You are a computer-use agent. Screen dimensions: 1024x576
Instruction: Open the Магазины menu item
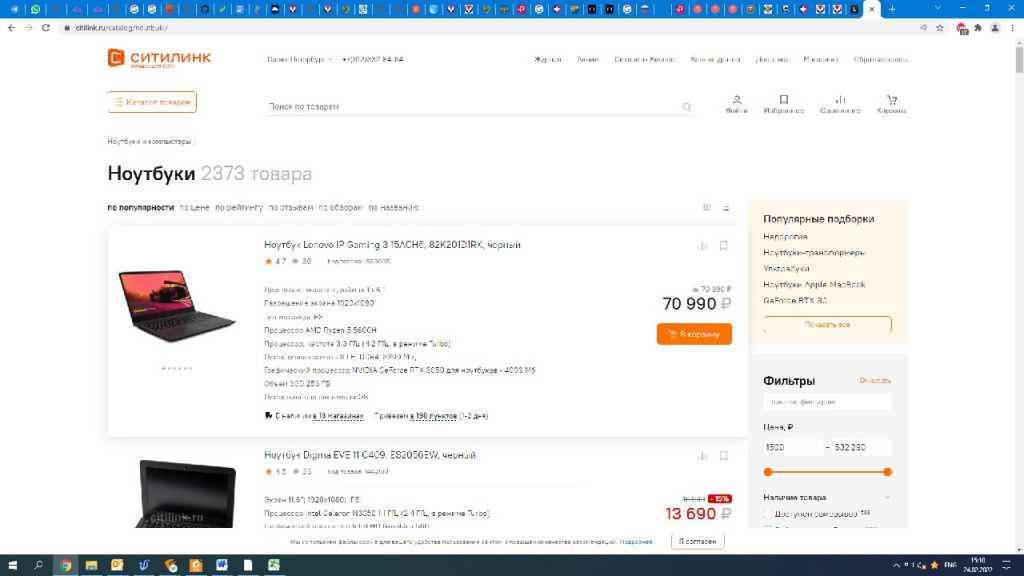[x=820, y=59]
